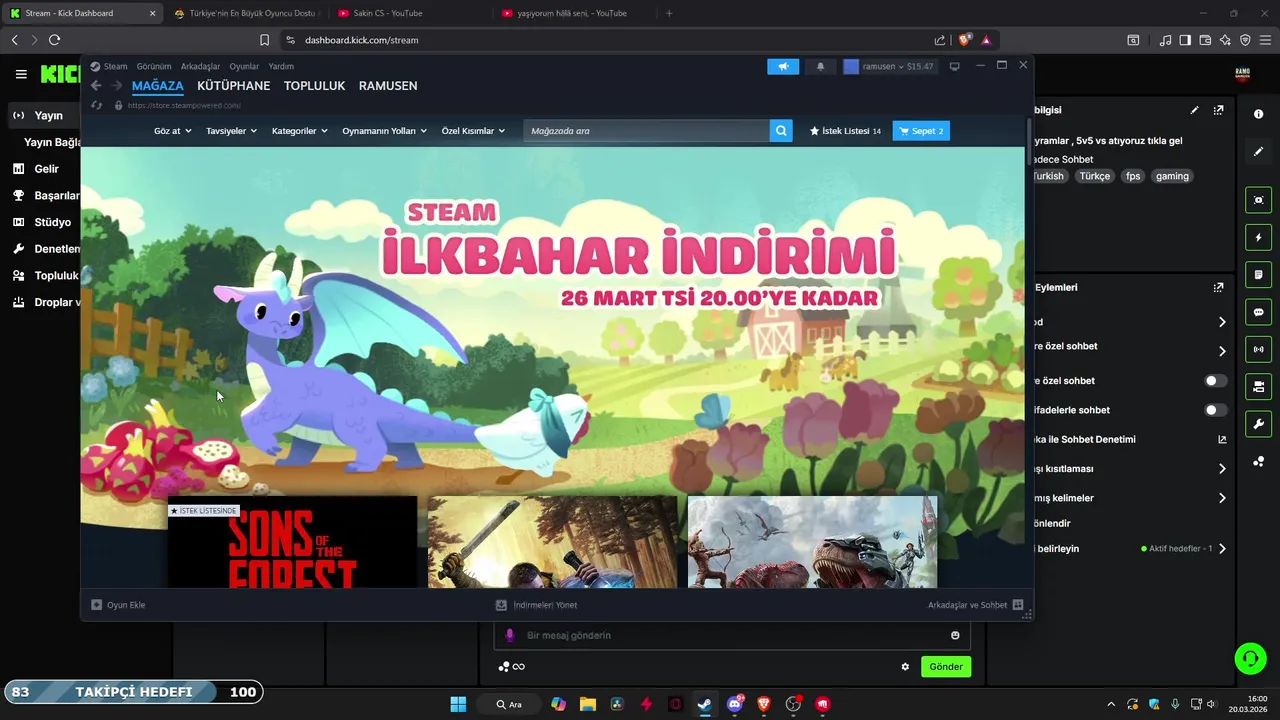Click the Gönder send button

click(946, 667)
